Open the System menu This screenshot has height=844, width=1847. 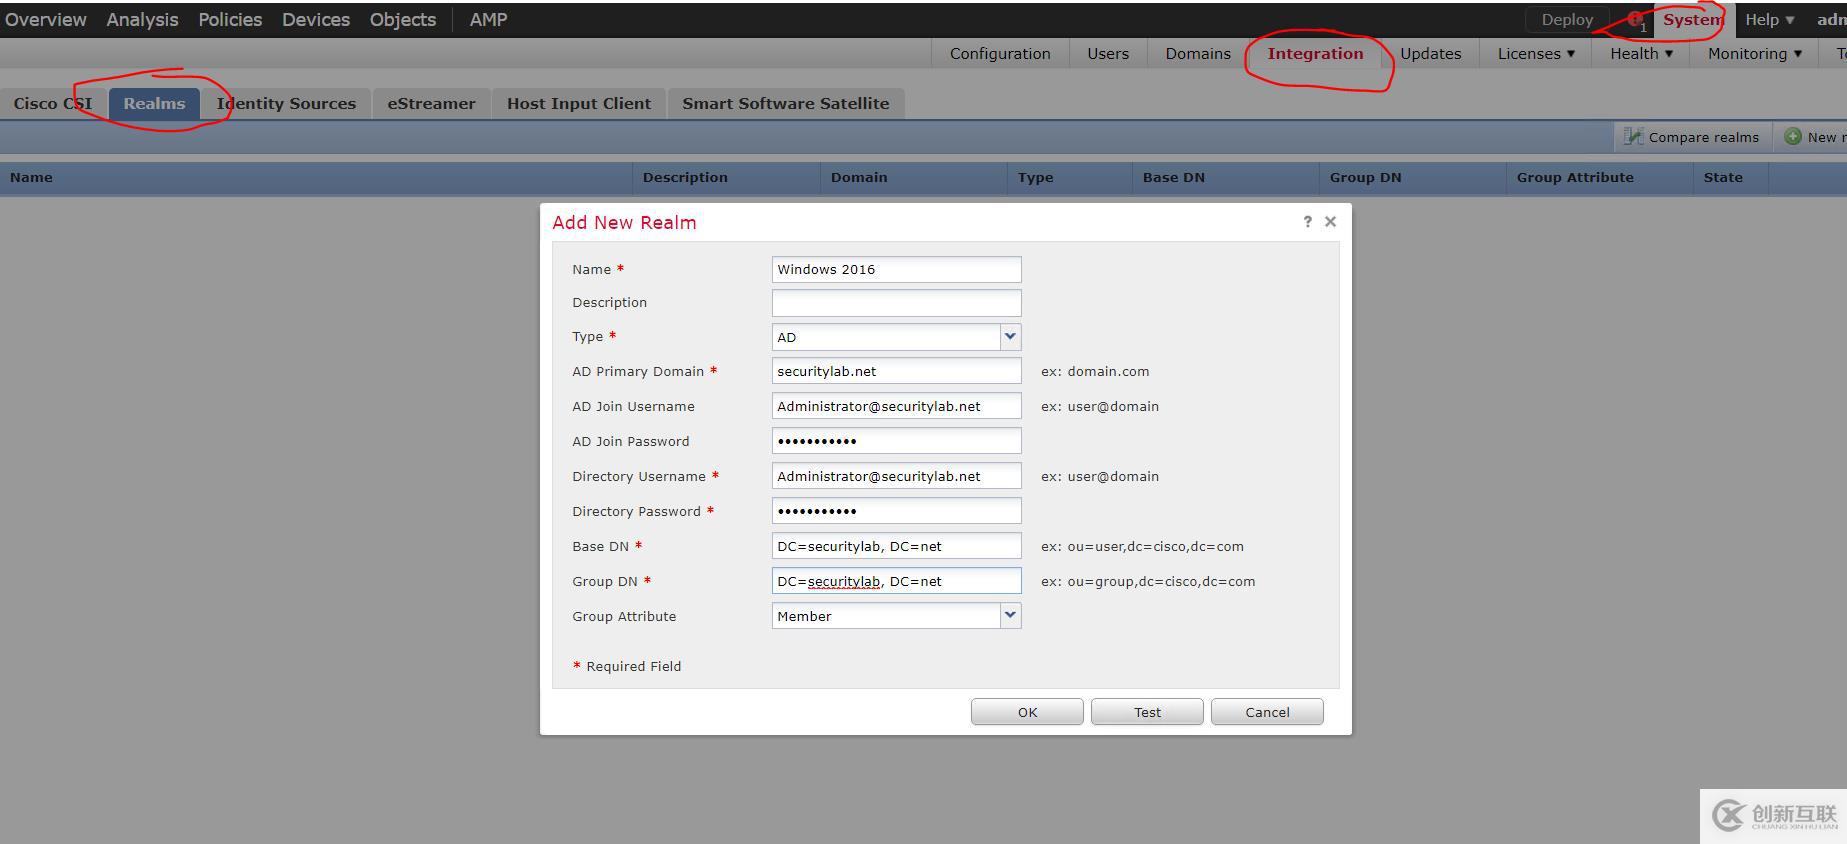pyautogui.click(x=1693, y=20)
